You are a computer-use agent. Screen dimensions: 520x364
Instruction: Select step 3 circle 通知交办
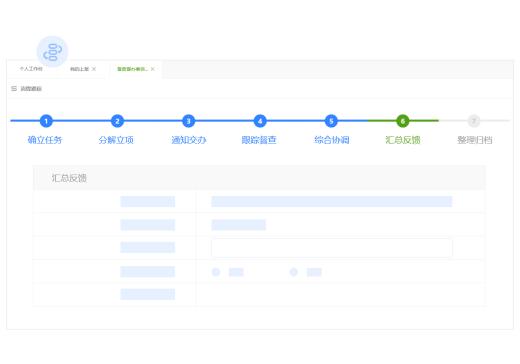point(189,121)
